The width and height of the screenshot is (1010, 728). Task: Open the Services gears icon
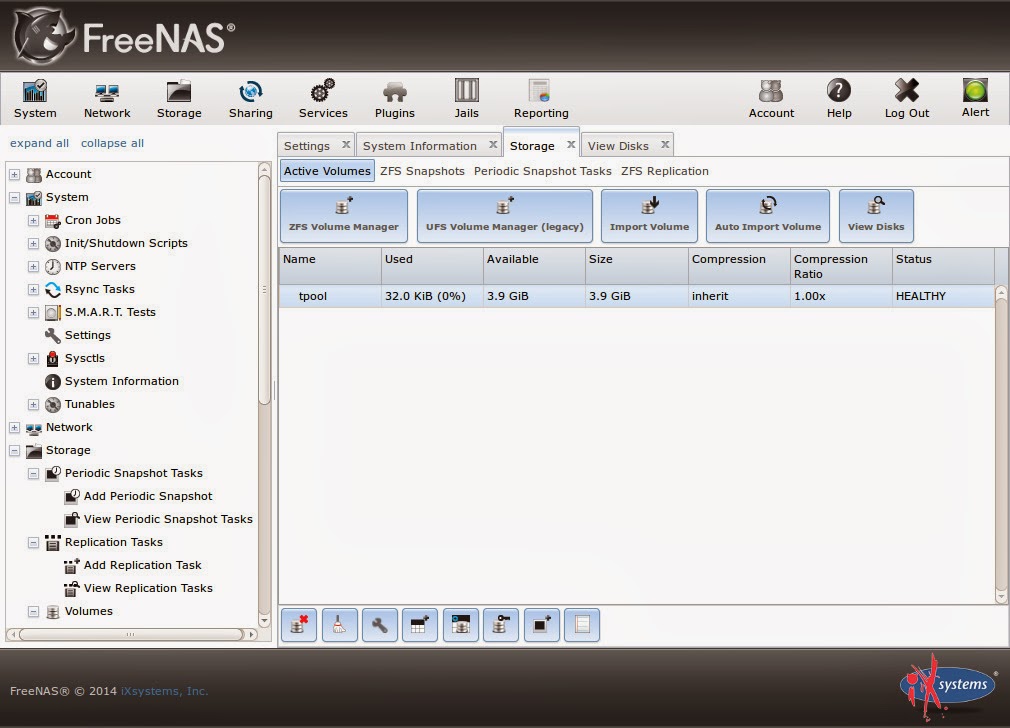pos(323,99)
